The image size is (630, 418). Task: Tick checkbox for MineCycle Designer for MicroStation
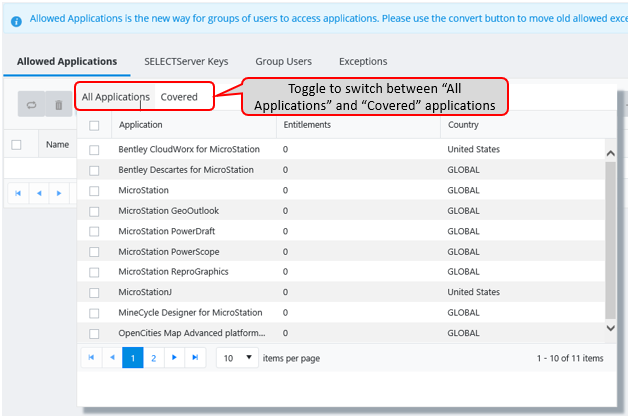click(94, 313)
